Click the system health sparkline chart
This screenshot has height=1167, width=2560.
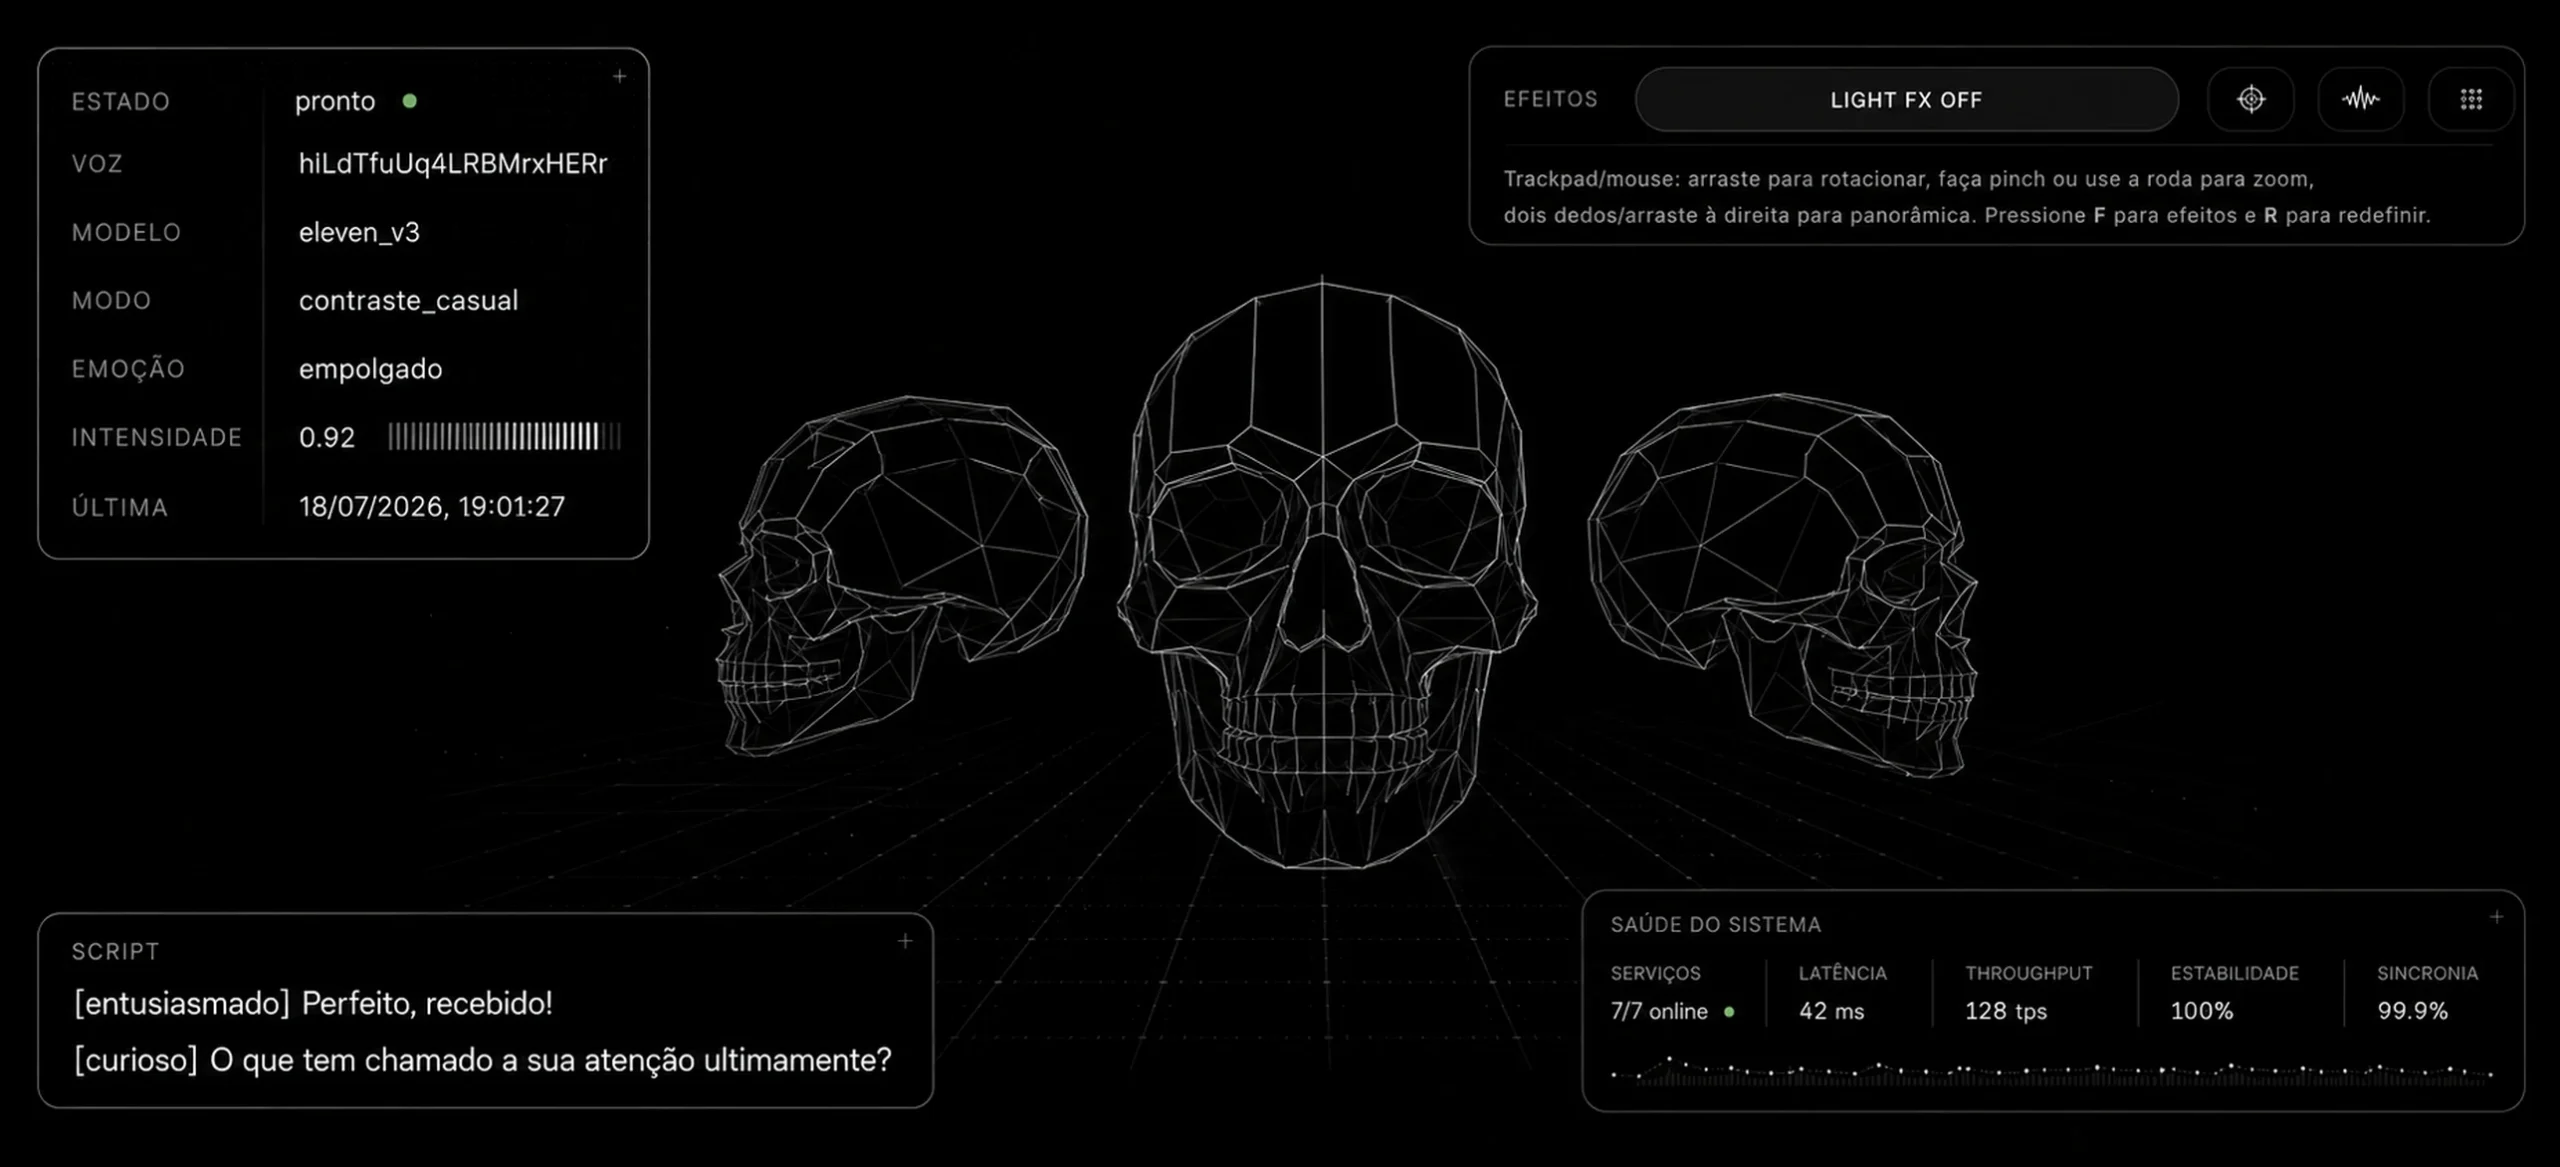coord(2052,1071)
